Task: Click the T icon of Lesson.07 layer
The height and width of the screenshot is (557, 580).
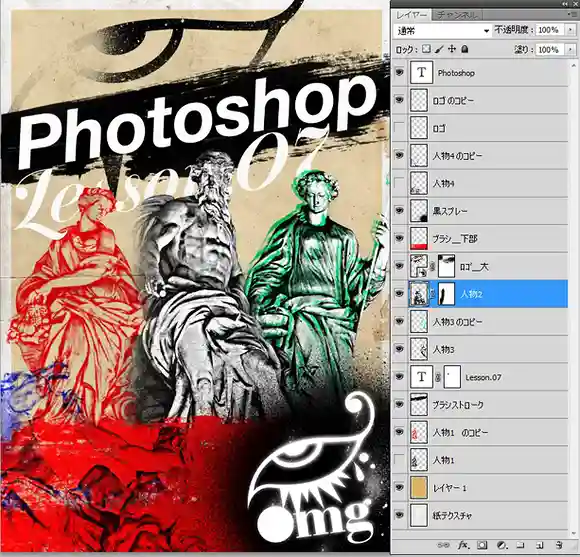Action: 421,377
